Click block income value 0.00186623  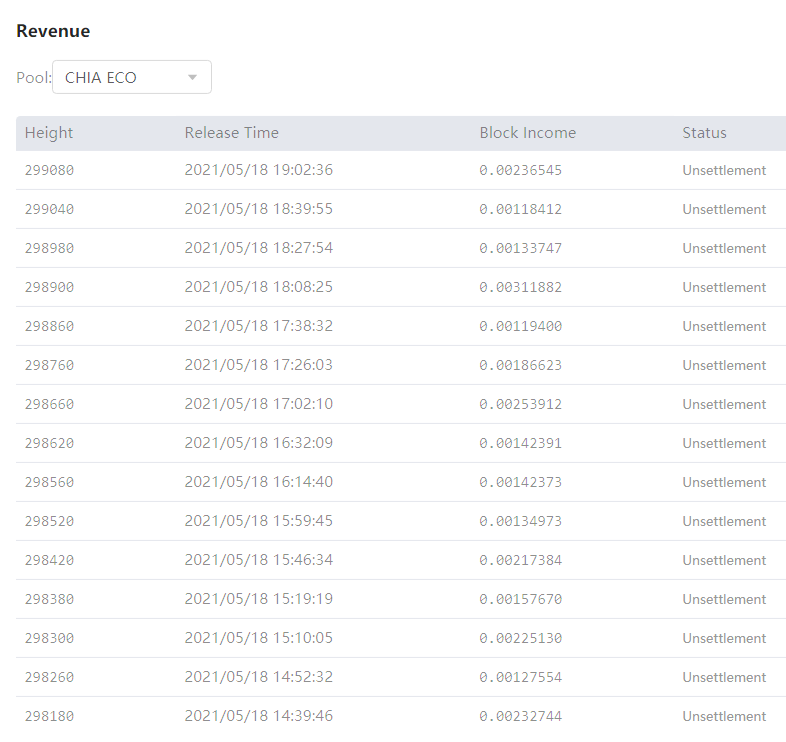pyautogui.click(x=521, y=365)
